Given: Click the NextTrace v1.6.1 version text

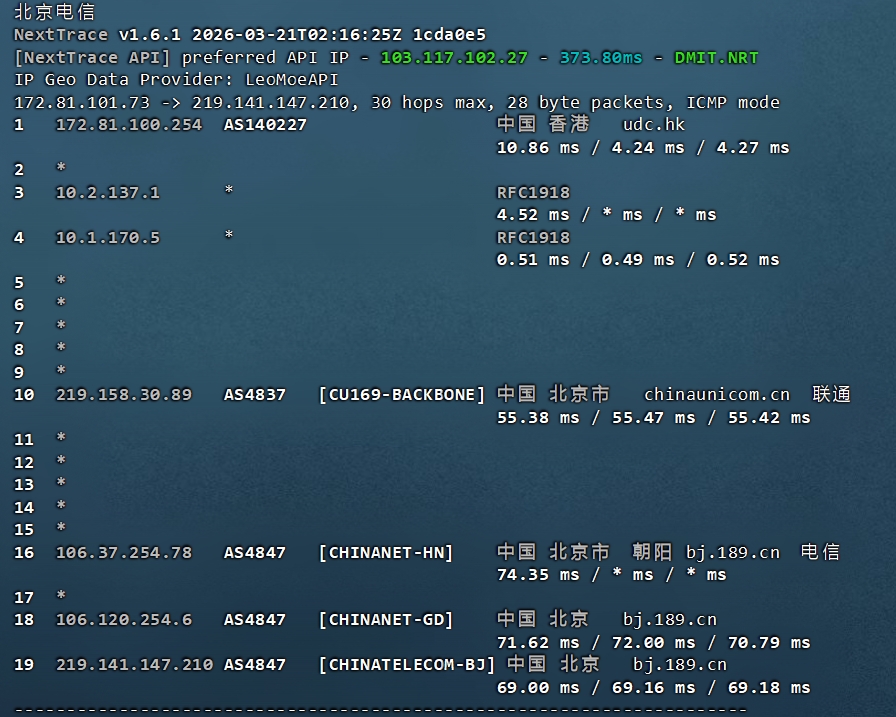Looking at the screenshot, I should point(97,34).
